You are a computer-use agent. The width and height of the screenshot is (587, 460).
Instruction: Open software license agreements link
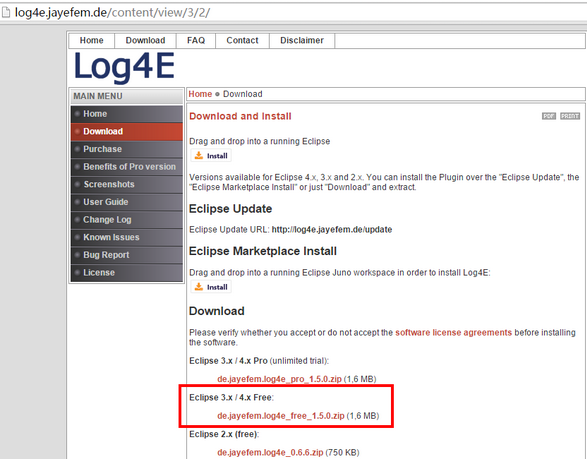(x=453, y=332)
